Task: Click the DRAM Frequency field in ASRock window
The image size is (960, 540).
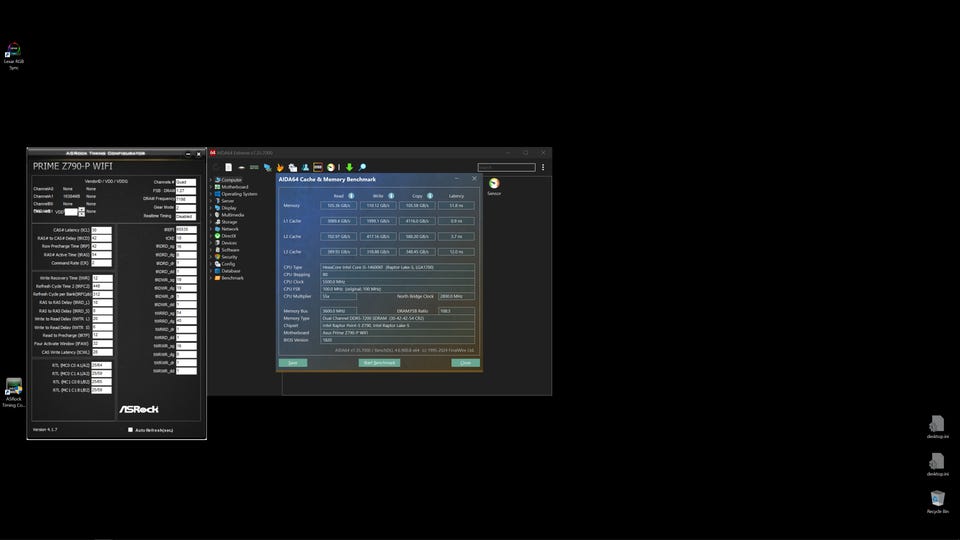Action: [186, 199]
